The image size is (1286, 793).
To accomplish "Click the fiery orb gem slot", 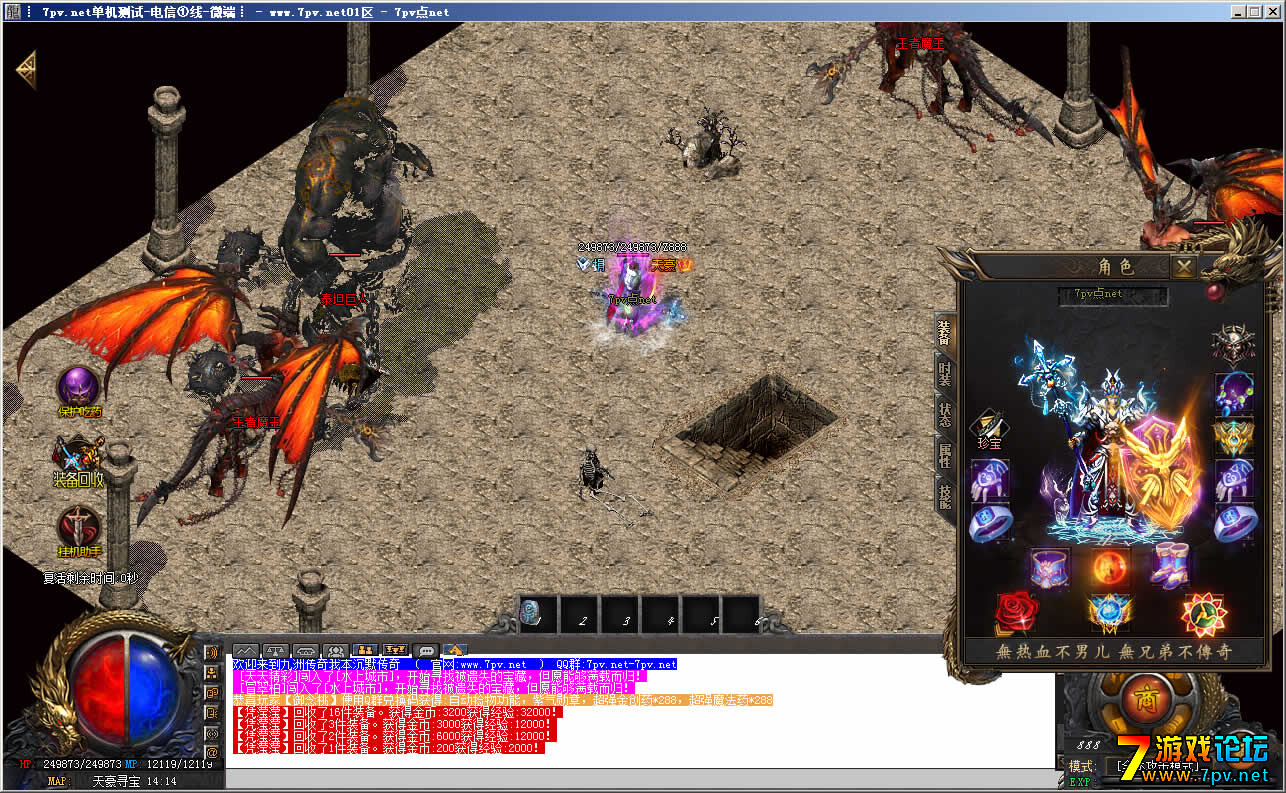I will 1109,567.
